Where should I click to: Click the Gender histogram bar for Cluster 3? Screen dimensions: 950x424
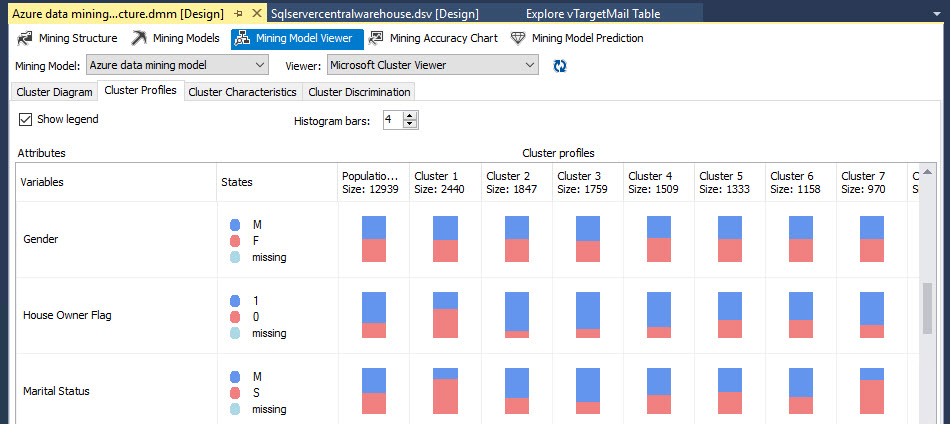click(588, 239)
